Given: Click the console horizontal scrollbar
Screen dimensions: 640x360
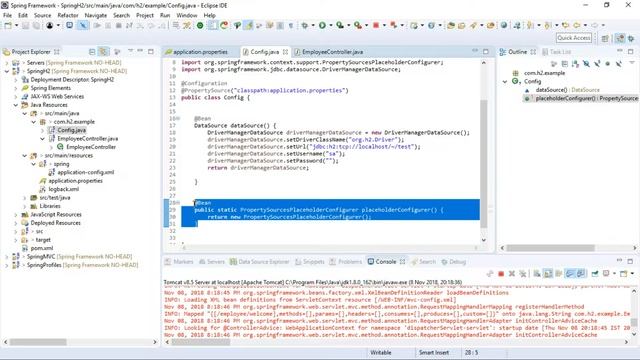Looking at the screenshot, I should [x=200, y=342].
